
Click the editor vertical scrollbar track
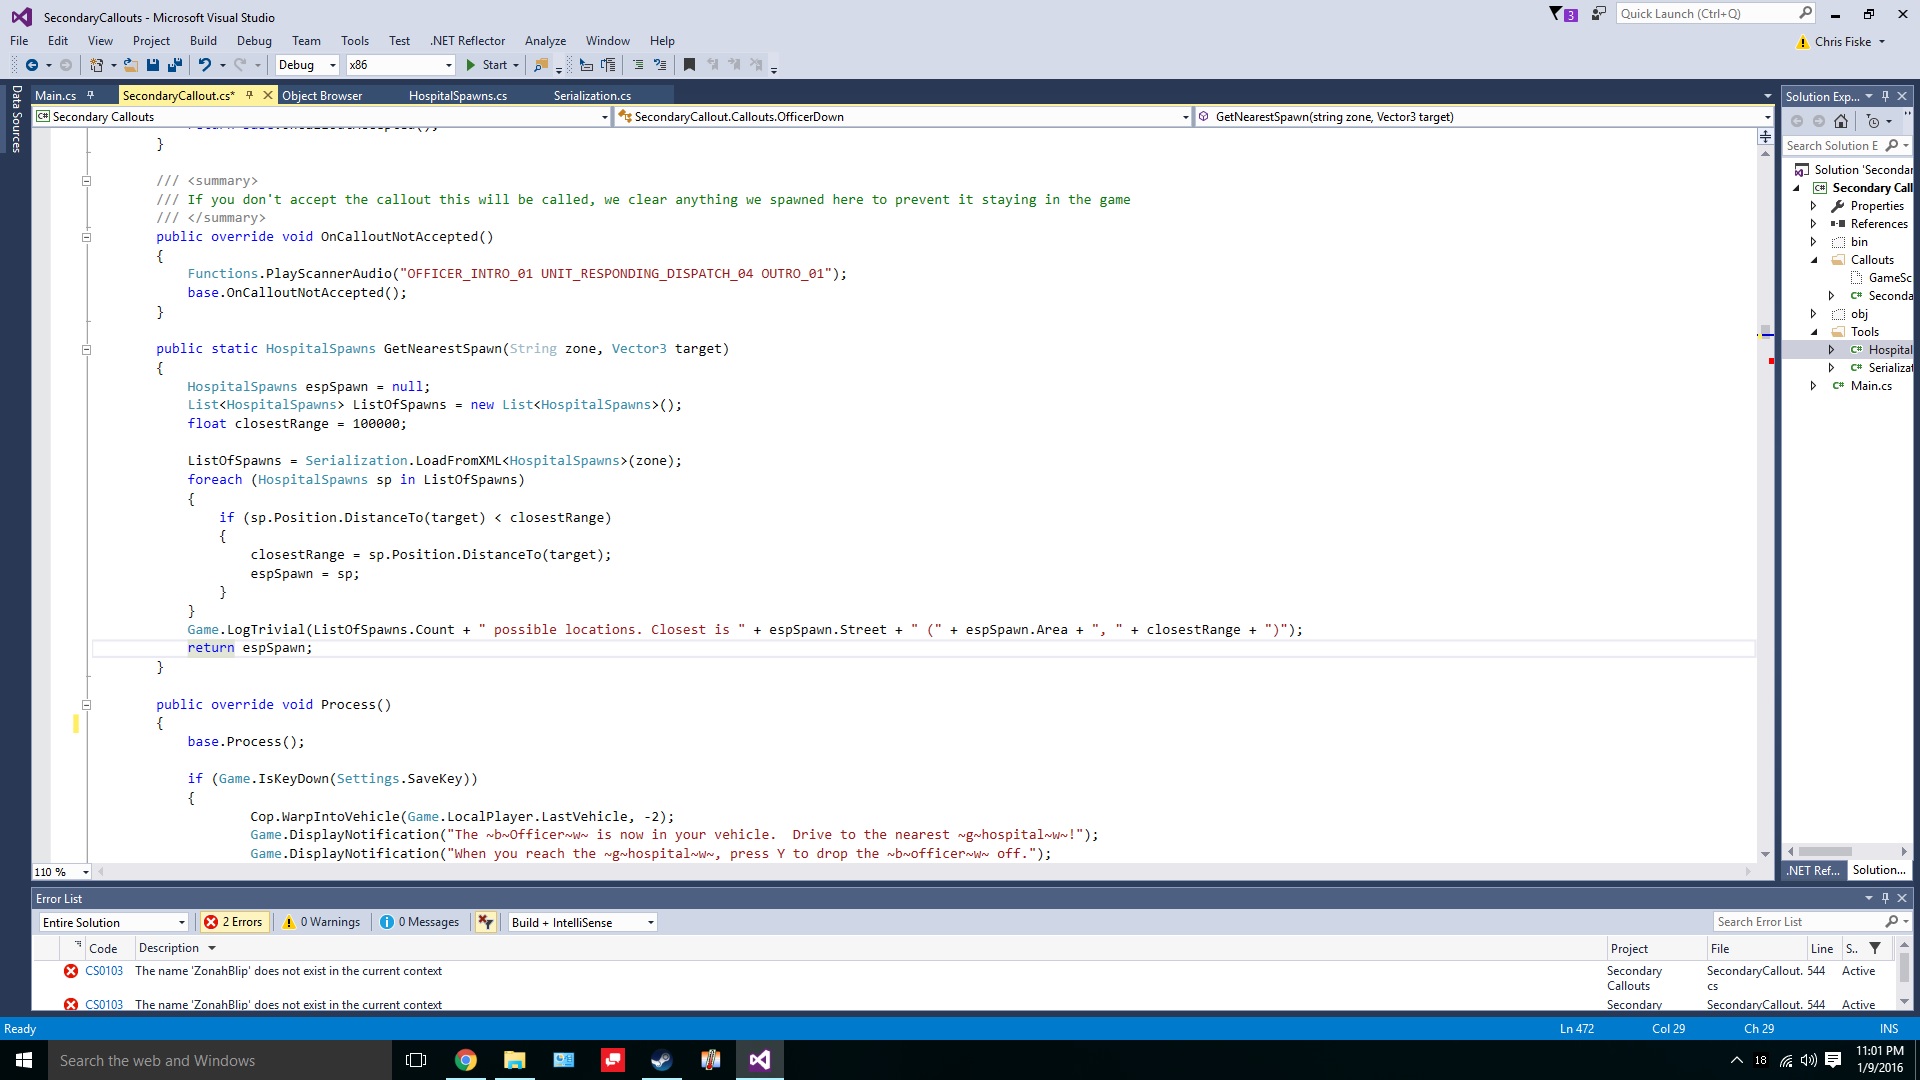coord(1765,600)
